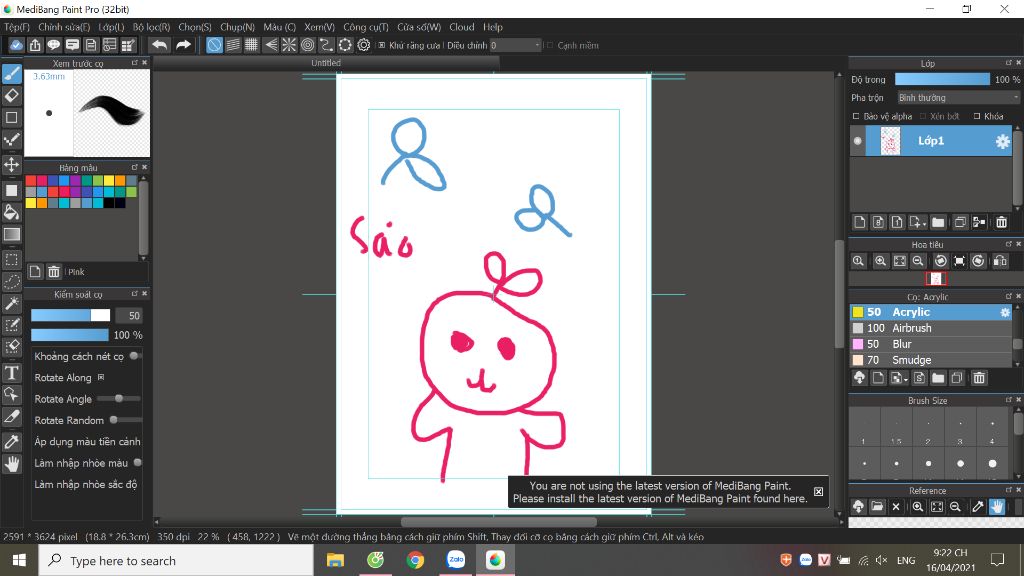Open snap settings gear in toolbar
This screenshot has height=576, width=1024.
click(x=364, y=45)
